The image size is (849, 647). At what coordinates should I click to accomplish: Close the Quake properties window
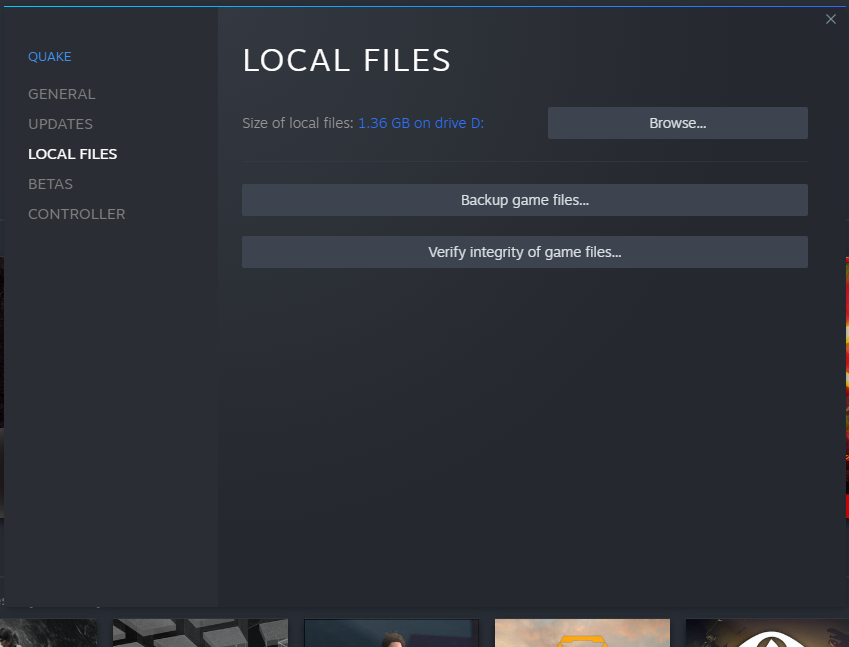[x=830, y=19]
